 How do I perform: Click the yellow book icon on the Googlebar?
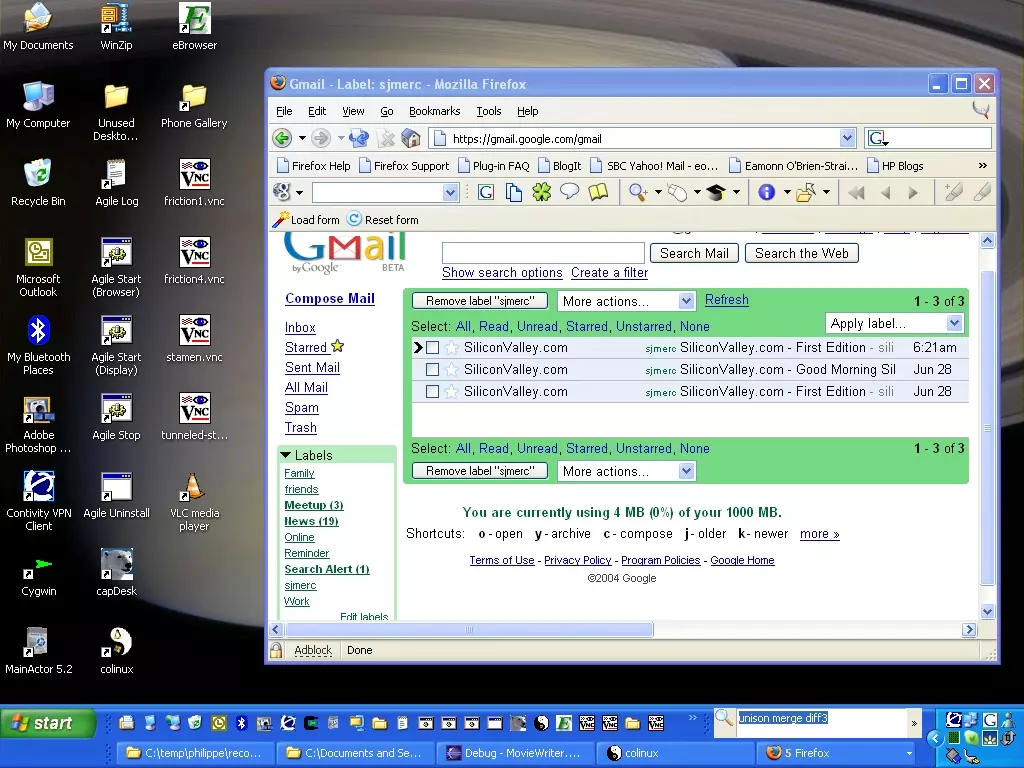(597, 191)
